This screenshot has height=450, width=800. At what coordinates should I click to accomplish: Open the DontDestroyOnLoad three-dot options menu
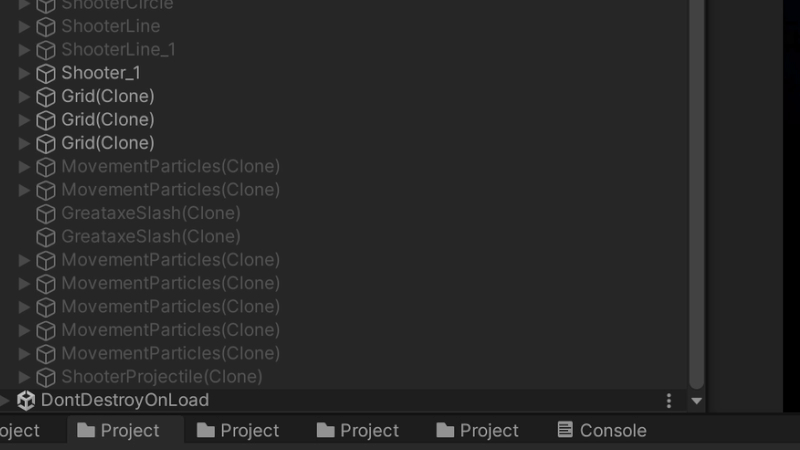point(668,401)
